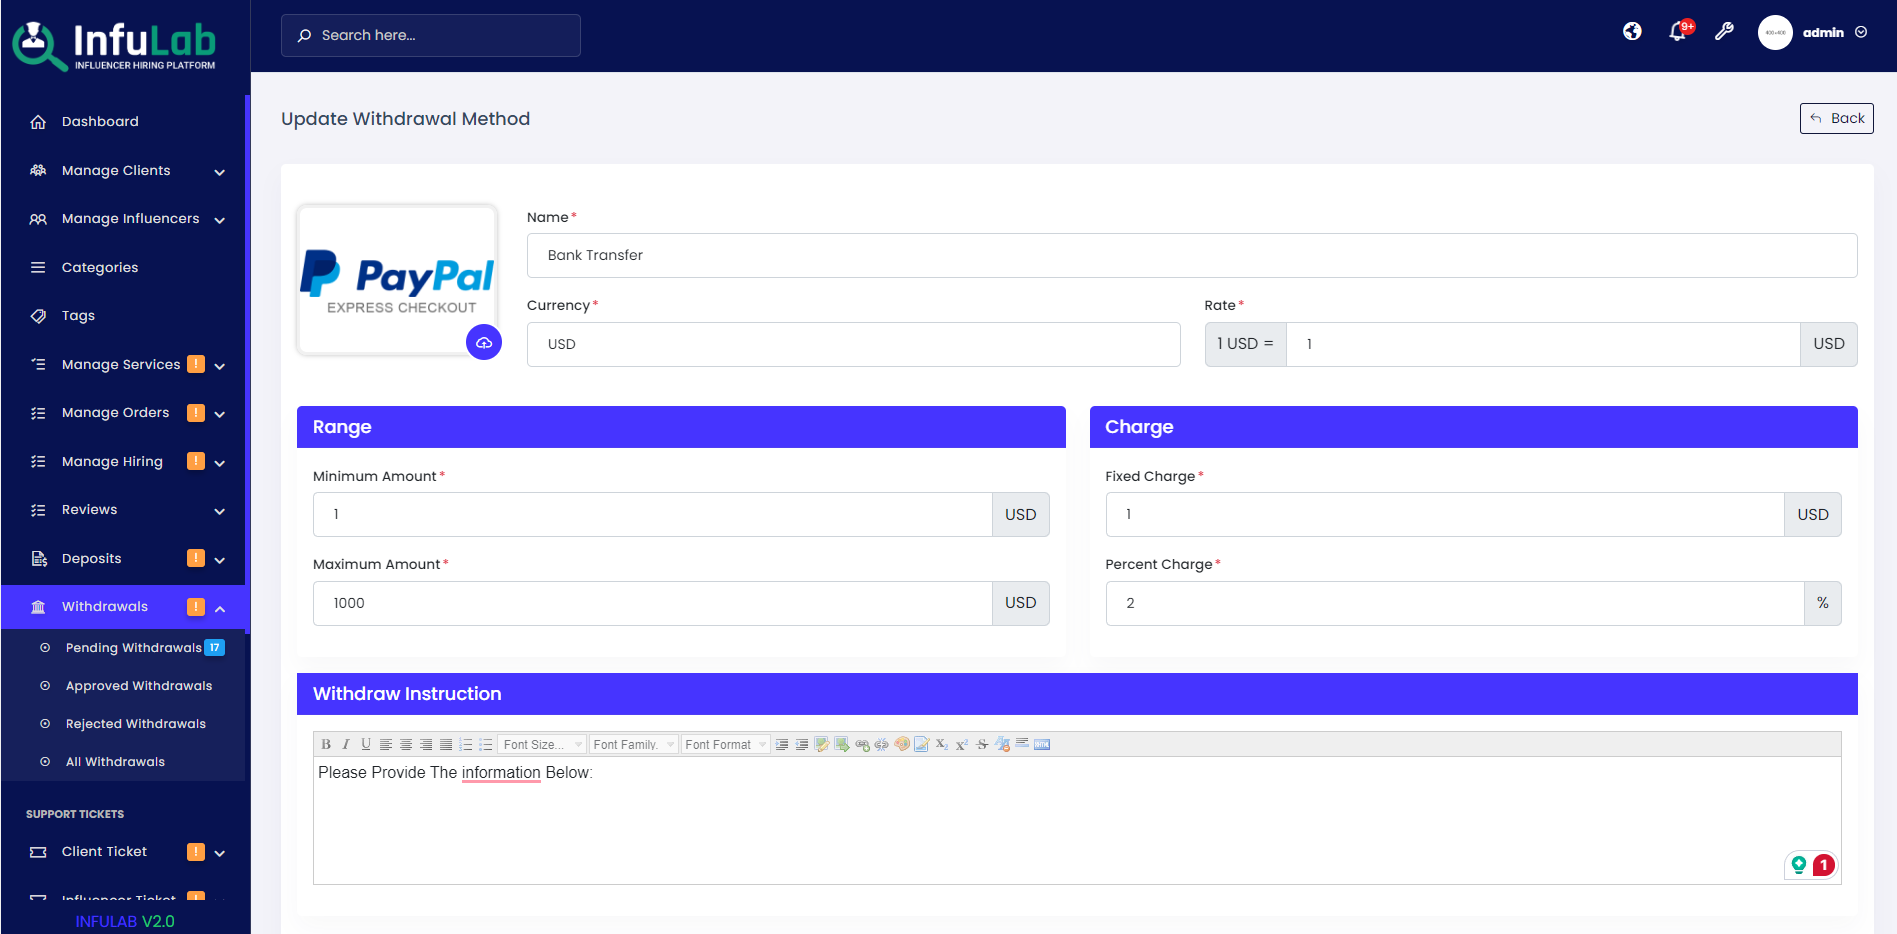Apply strikethrough formatting in the editor

coord(981,744)
